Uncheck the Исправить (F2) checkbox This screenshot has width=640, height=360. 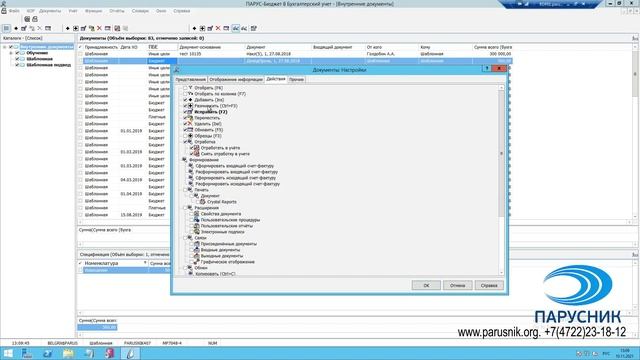point(185,112)
